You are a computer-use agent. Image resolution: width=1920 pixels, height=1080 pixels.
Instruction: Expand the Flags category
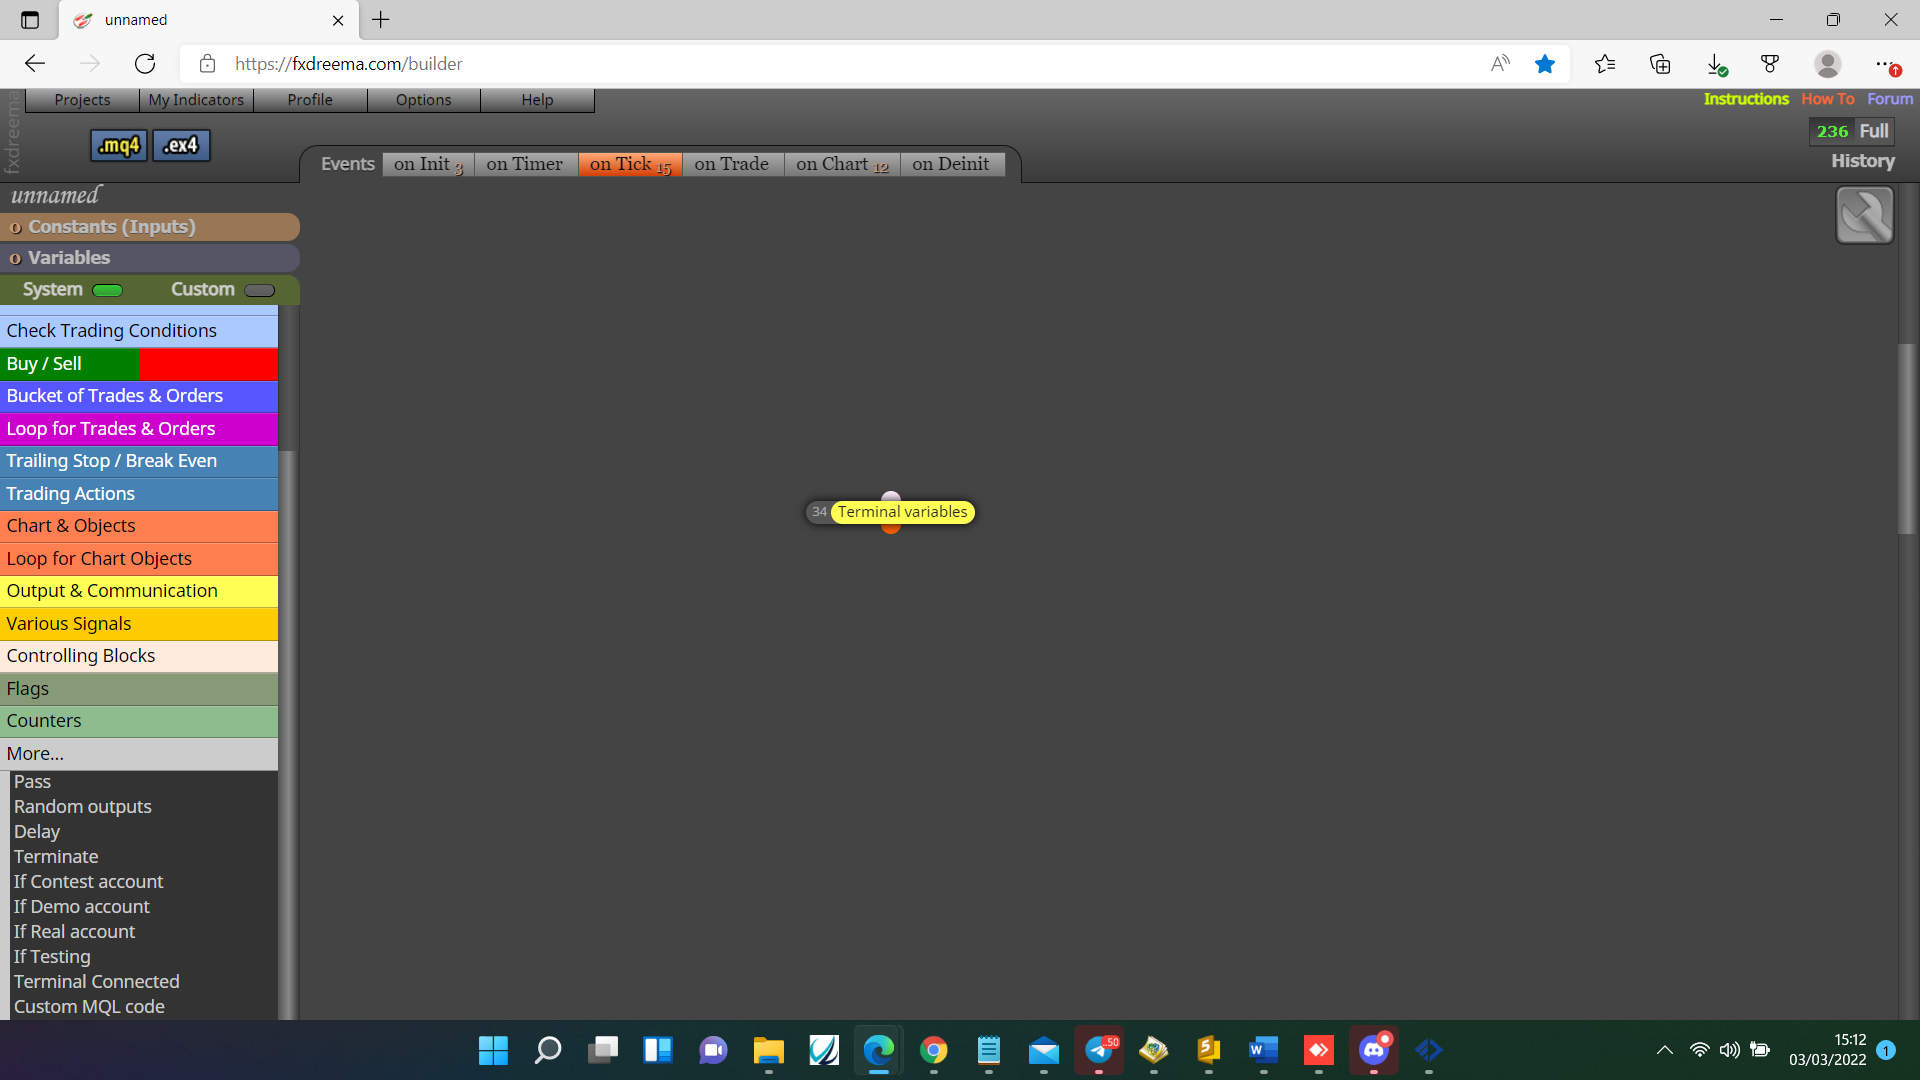[139, 689]
